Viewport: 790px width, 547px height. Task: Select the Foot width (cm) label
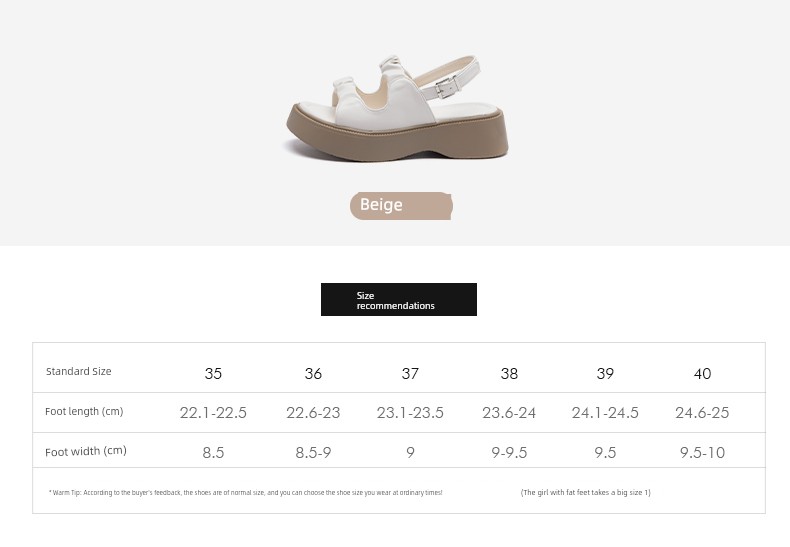[86, 451]
